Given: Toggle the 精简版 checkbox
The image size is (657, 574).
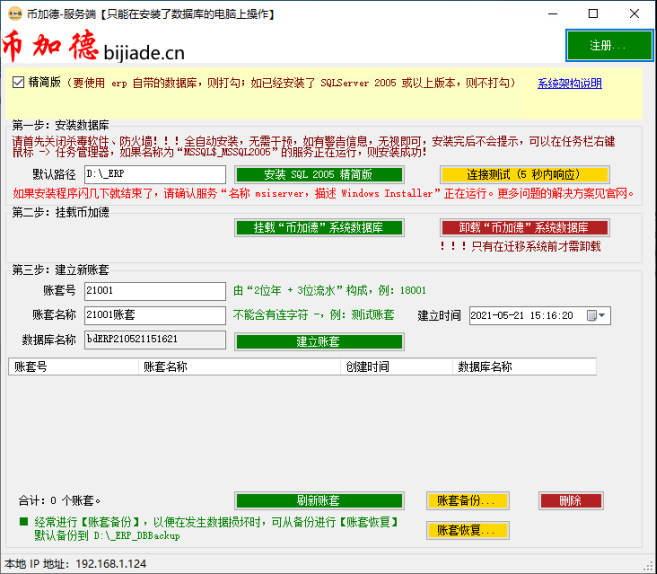Looking at the screenshot, I should coord(18,82).
